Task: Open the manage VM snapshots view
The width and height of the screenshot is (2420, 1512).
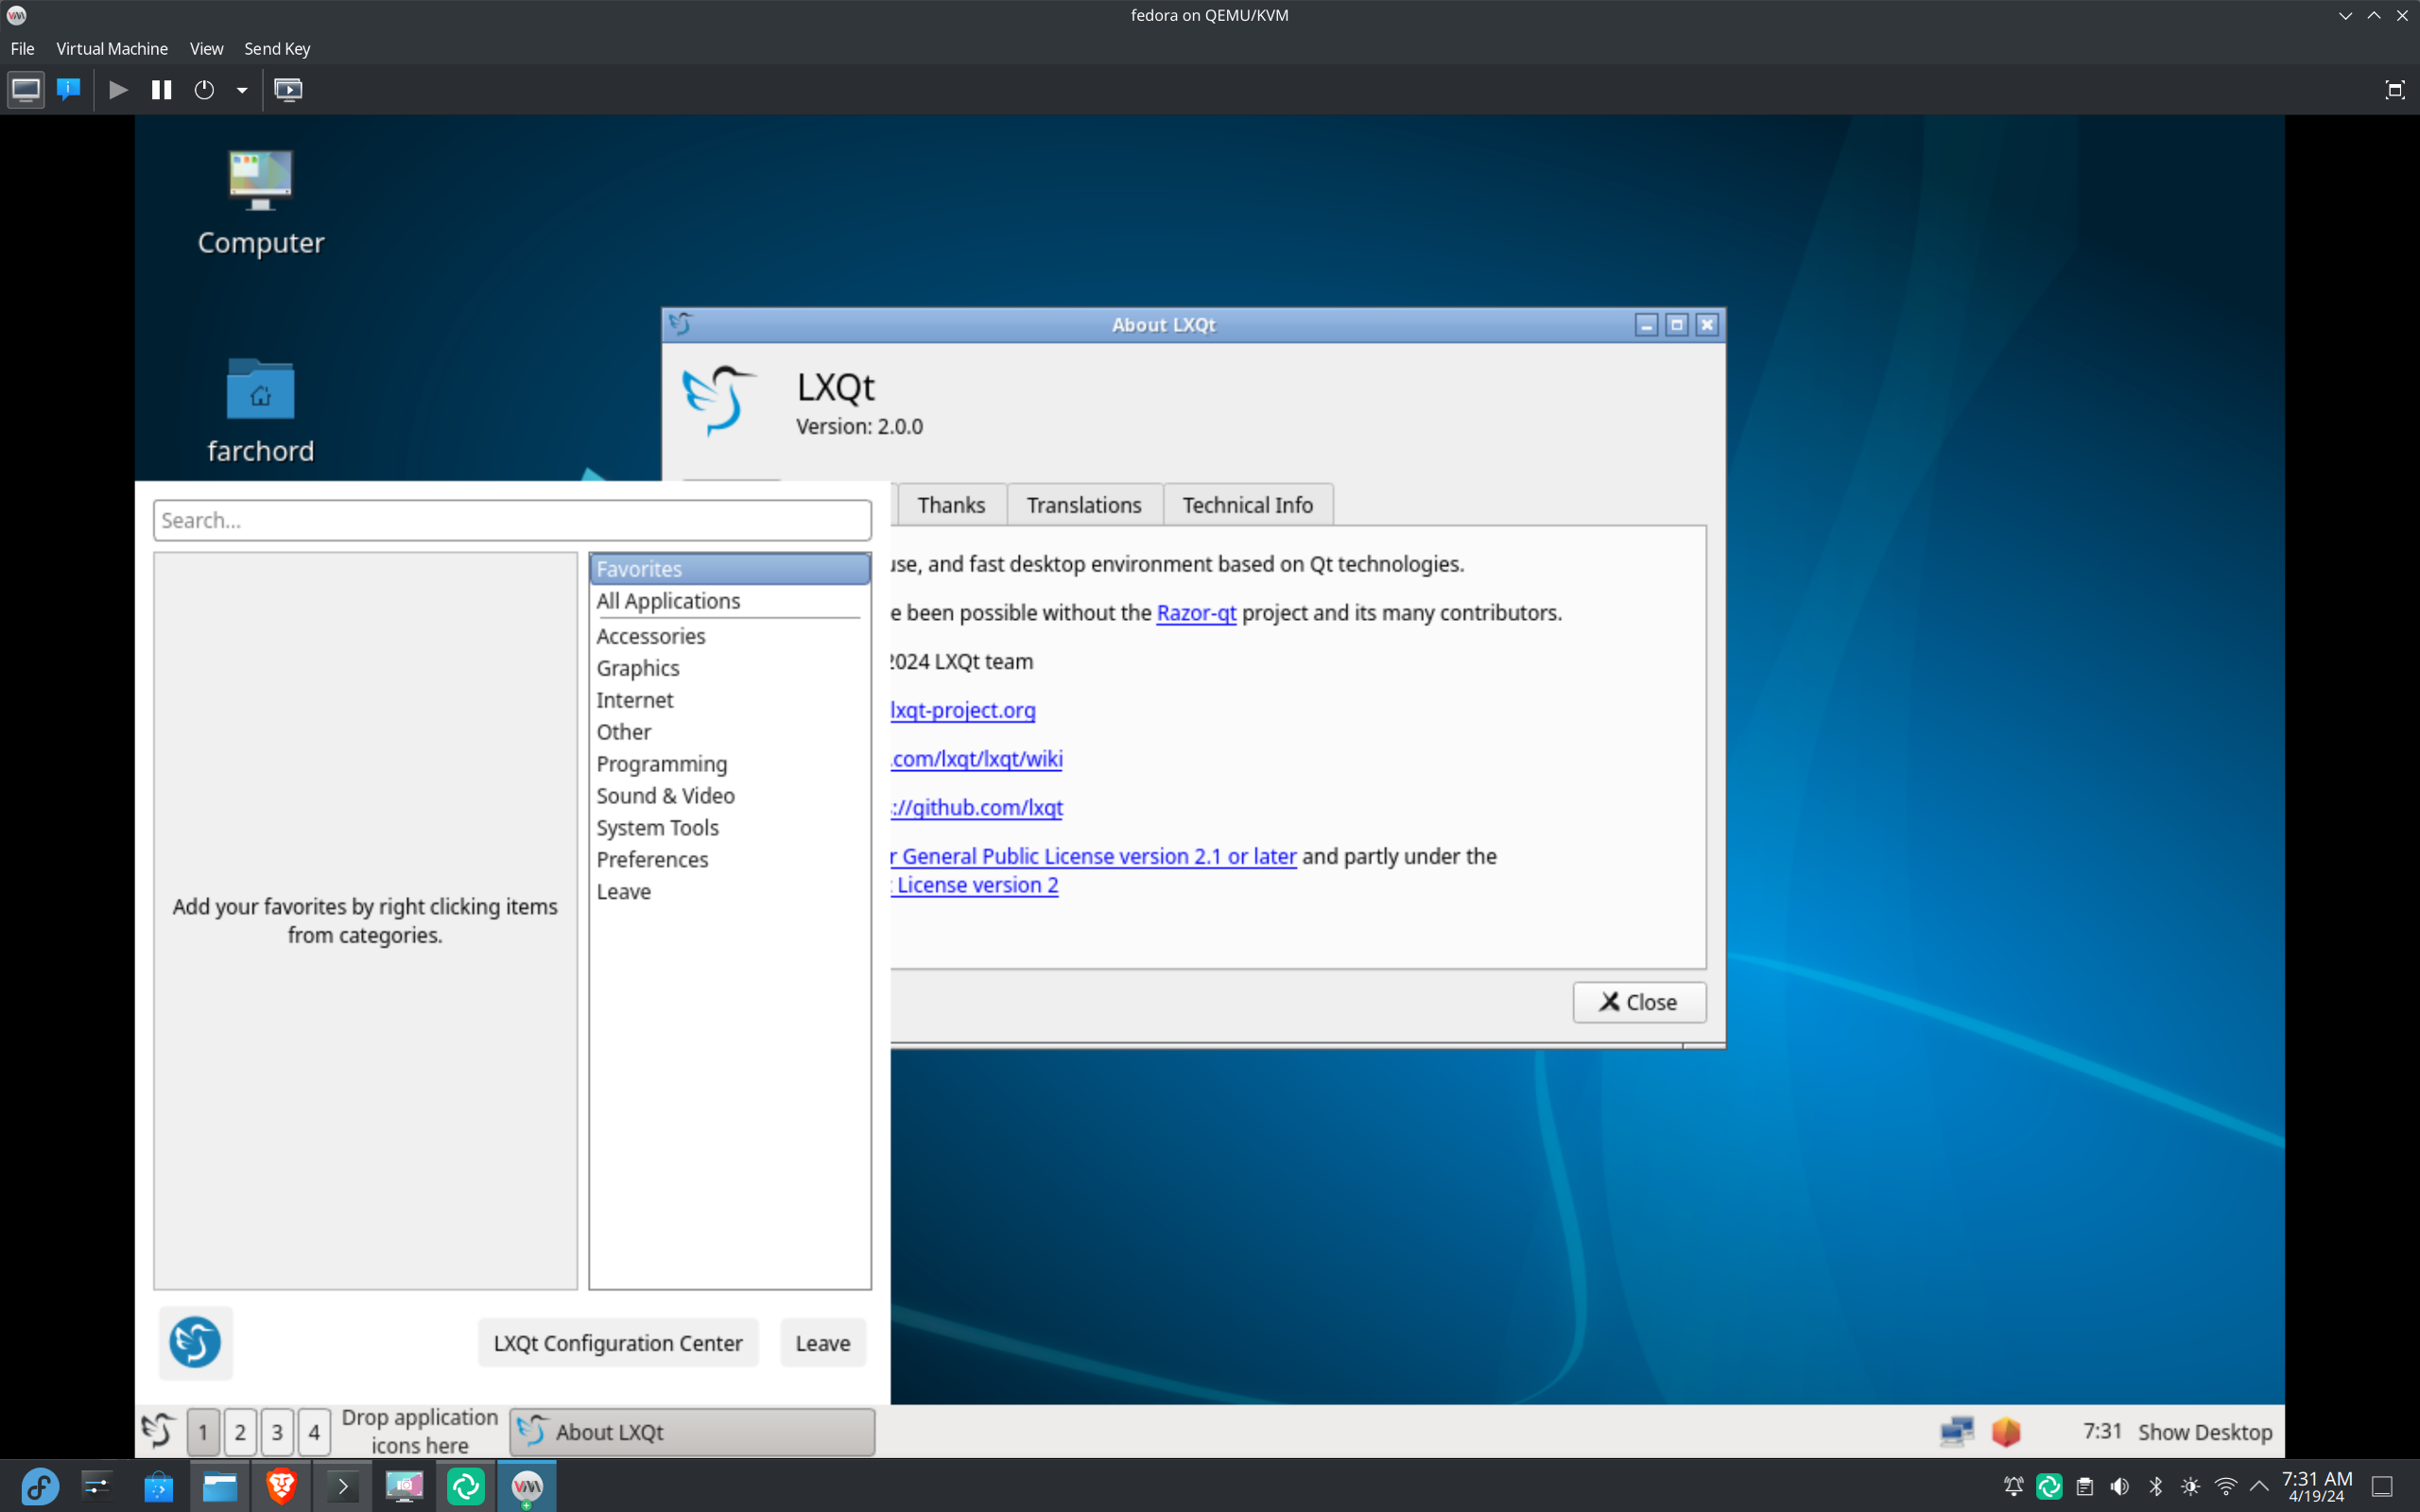Action: pos(288,90)
